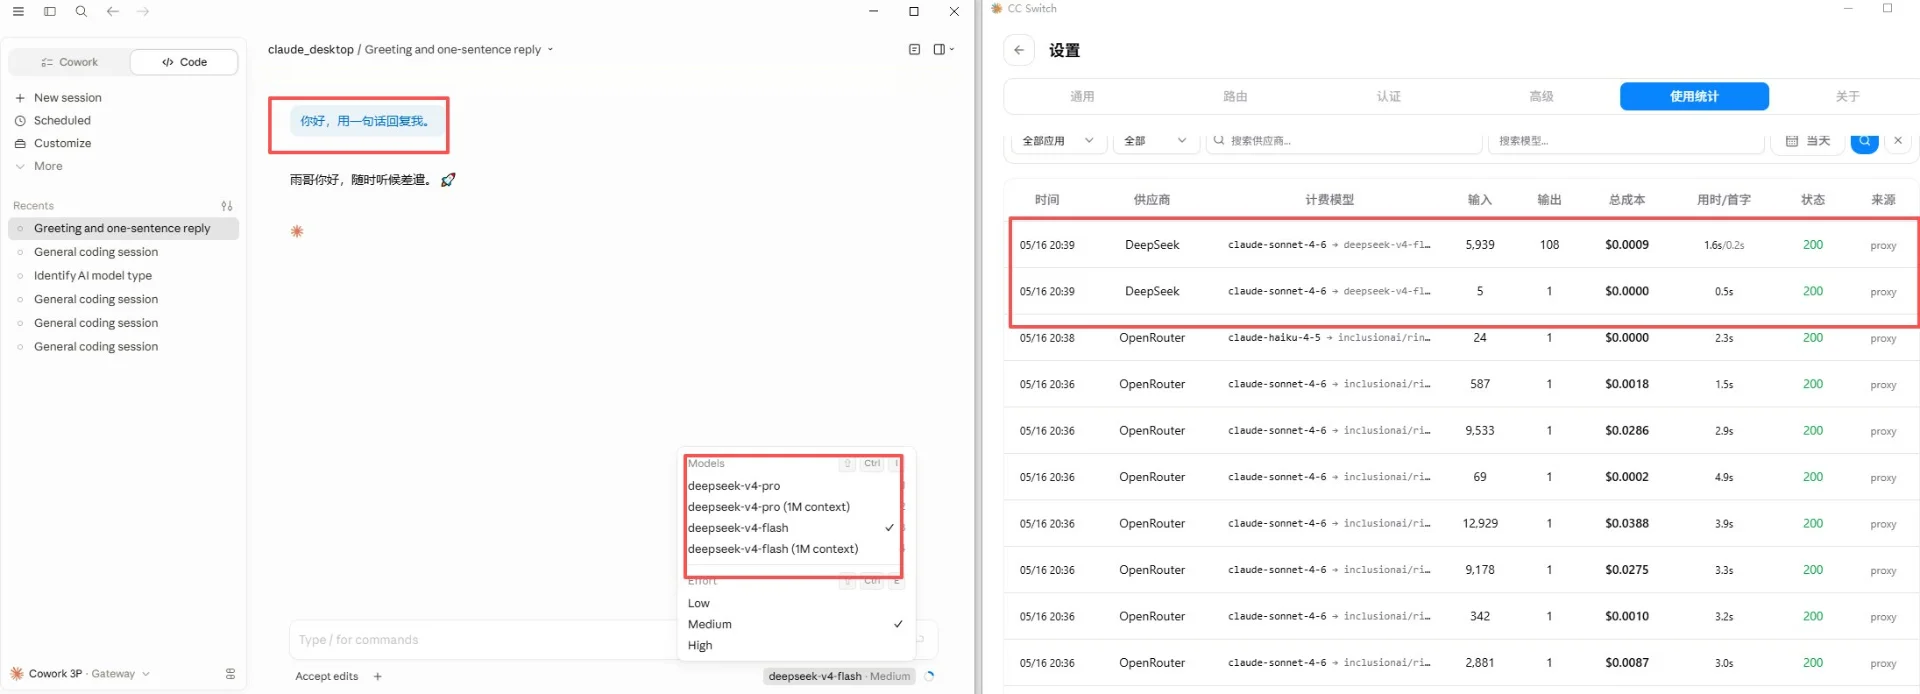Image resolution: width=1920 pixels, height=694 pixels.
Task: Switch to 使用统计 tab
Action: tap(1694, 97)
